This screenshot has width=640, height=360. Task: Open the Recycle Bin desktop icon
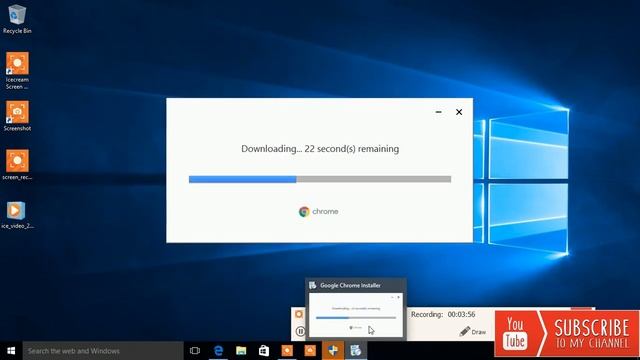pos(17,19)
